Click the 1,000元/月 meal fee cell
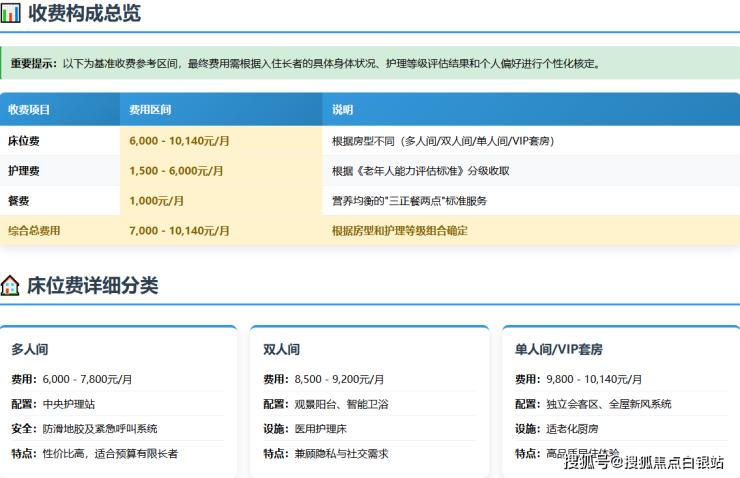 [157, 201]
